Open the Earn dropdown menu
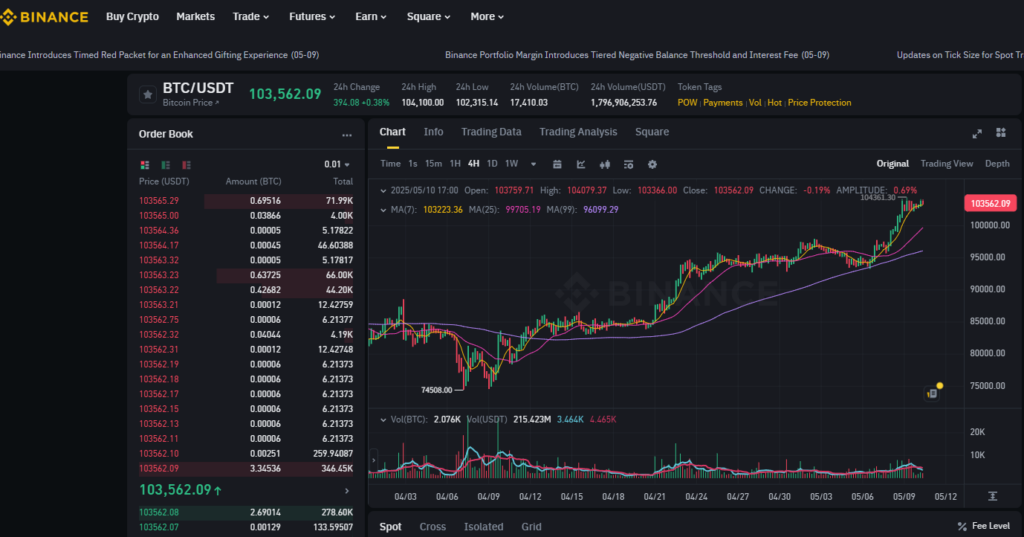The width and height of the screenshot is (1024, 537). tap(371, 17)
